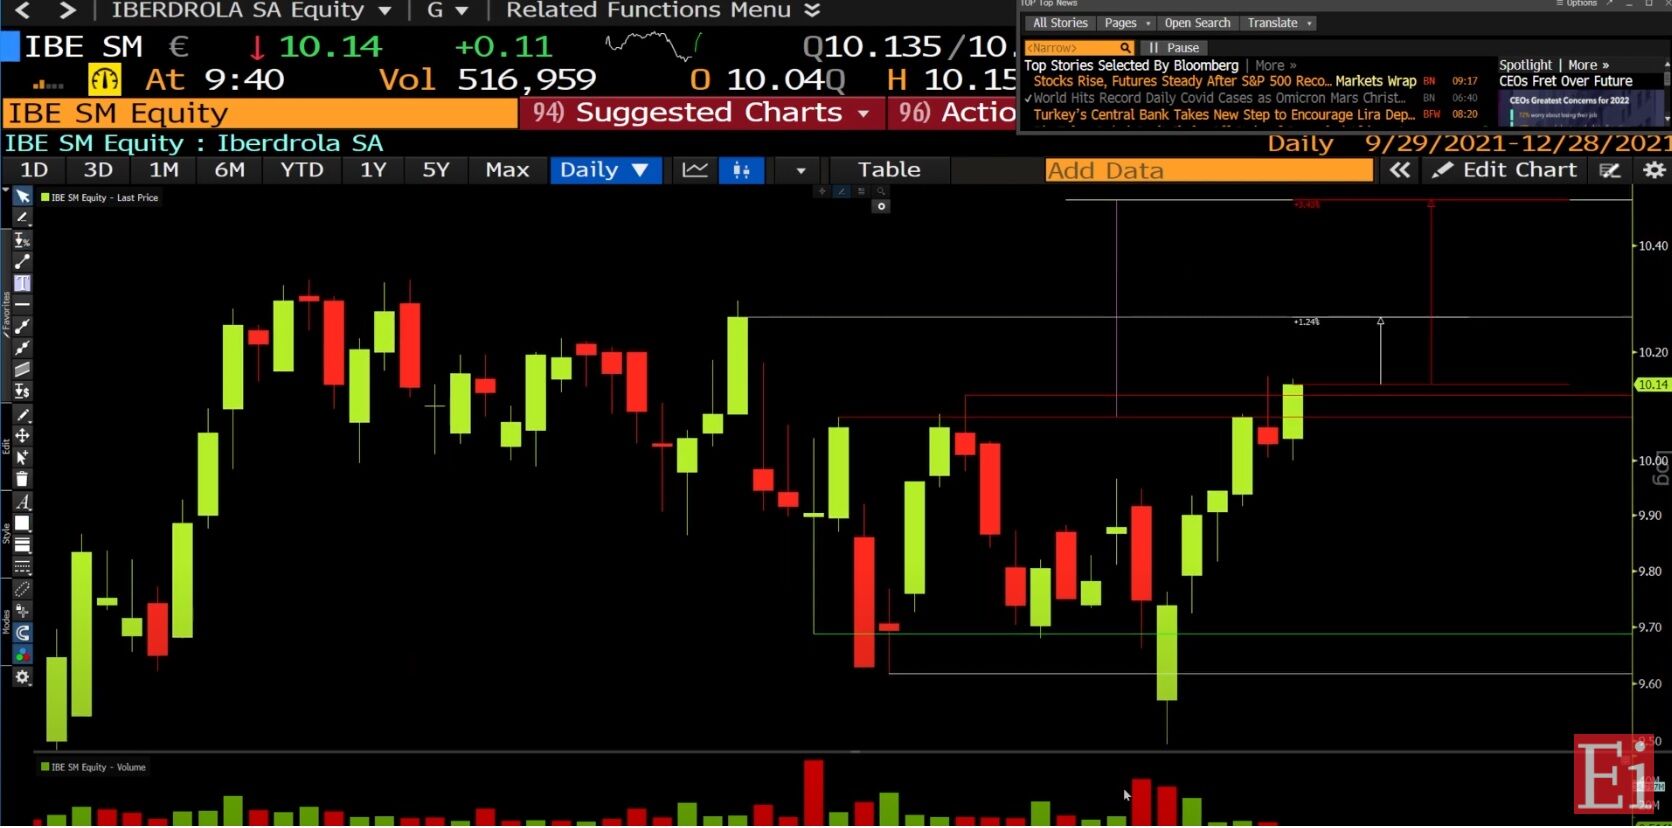1672x828 pixels.
Task: Open the Suggested Charts dropdown
Action: click(701, 113)
